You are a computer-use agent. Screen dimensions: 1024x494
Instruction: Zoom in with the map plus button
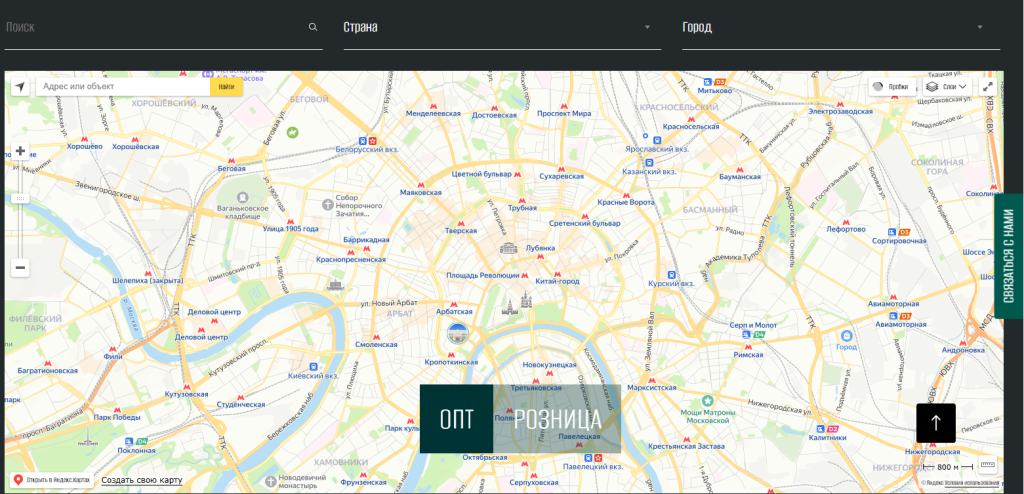(x=20, y=151)
